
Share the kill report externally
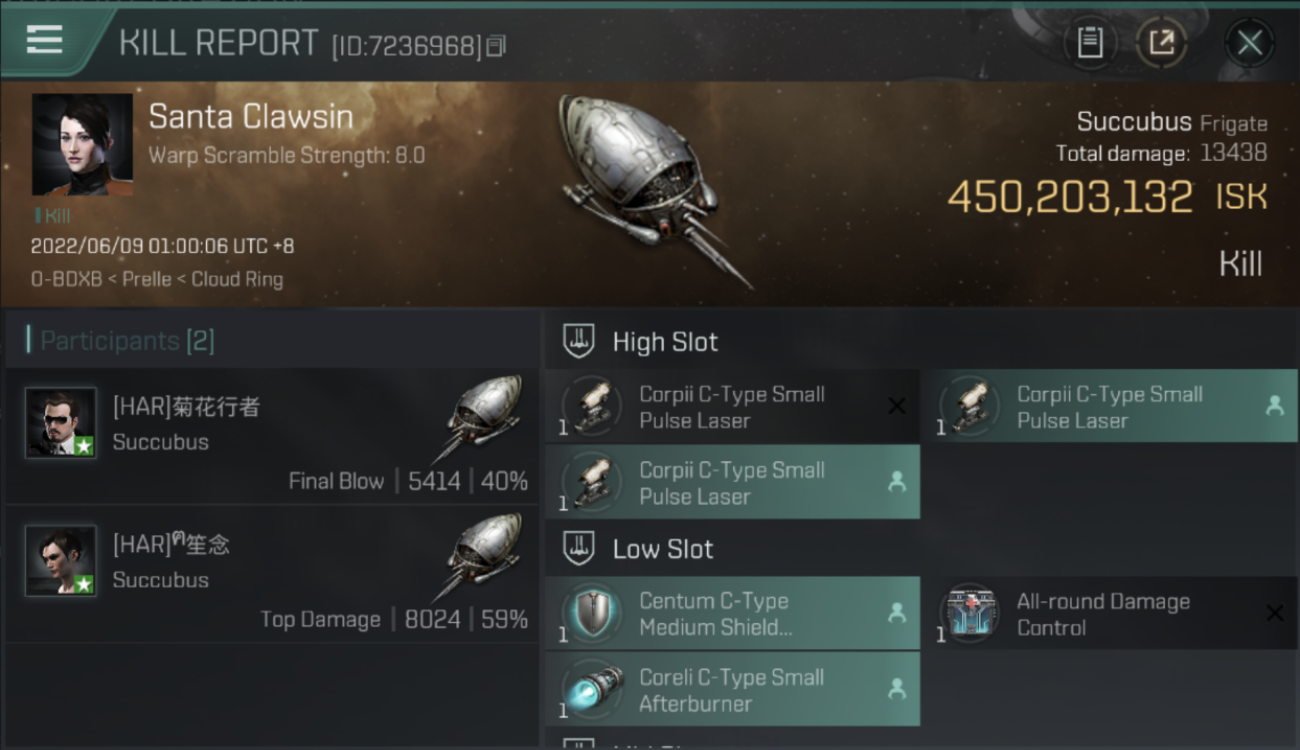point(1161,43)
